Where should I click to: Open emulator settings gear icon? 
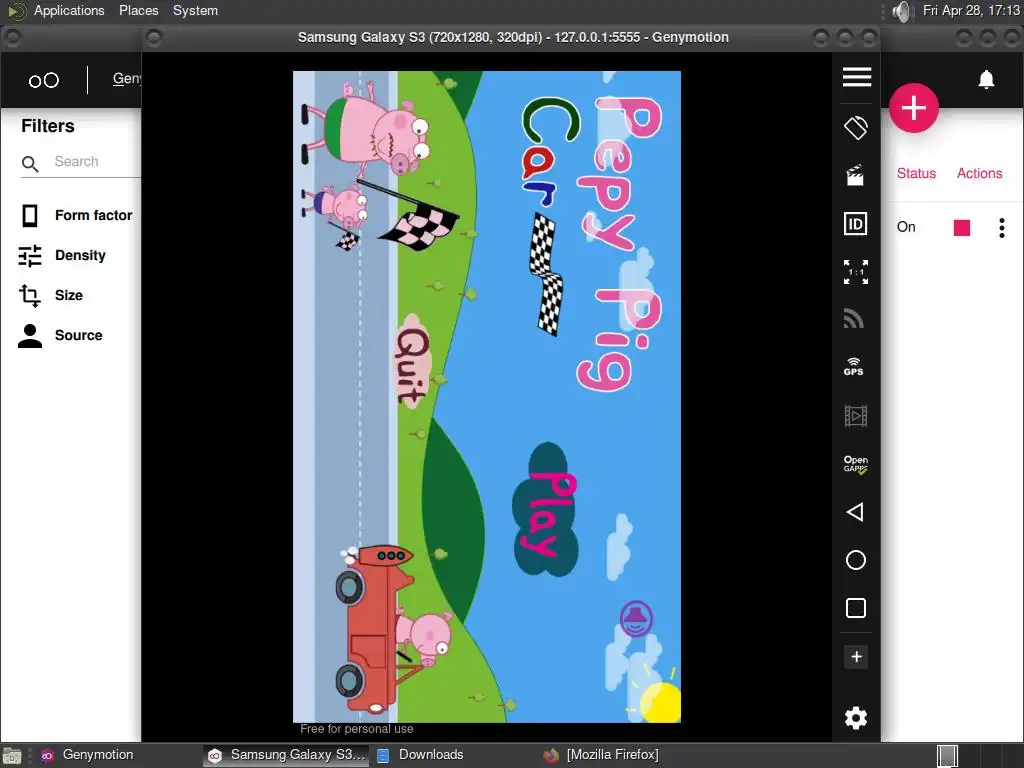click(856, 718)
